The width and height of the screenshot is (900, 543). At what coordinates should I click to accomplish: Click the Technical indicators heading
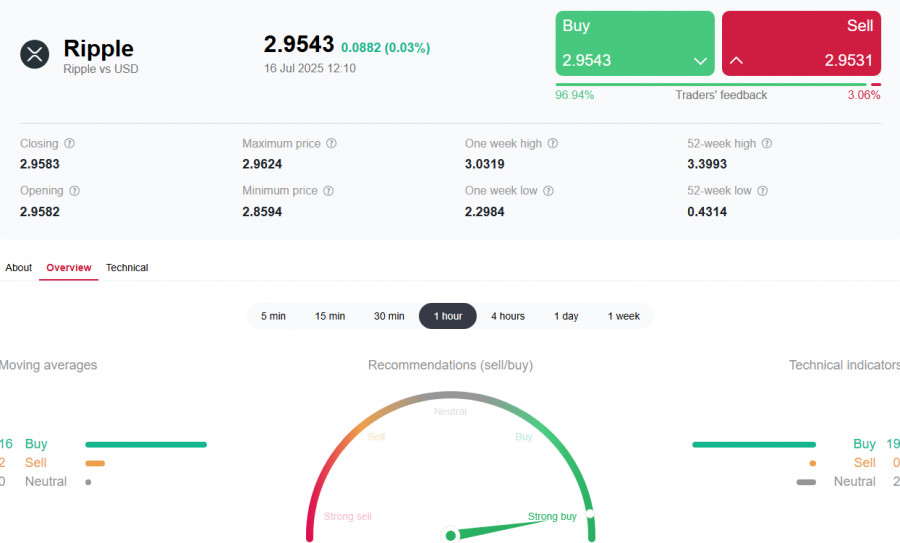click(x=844, y=365)
